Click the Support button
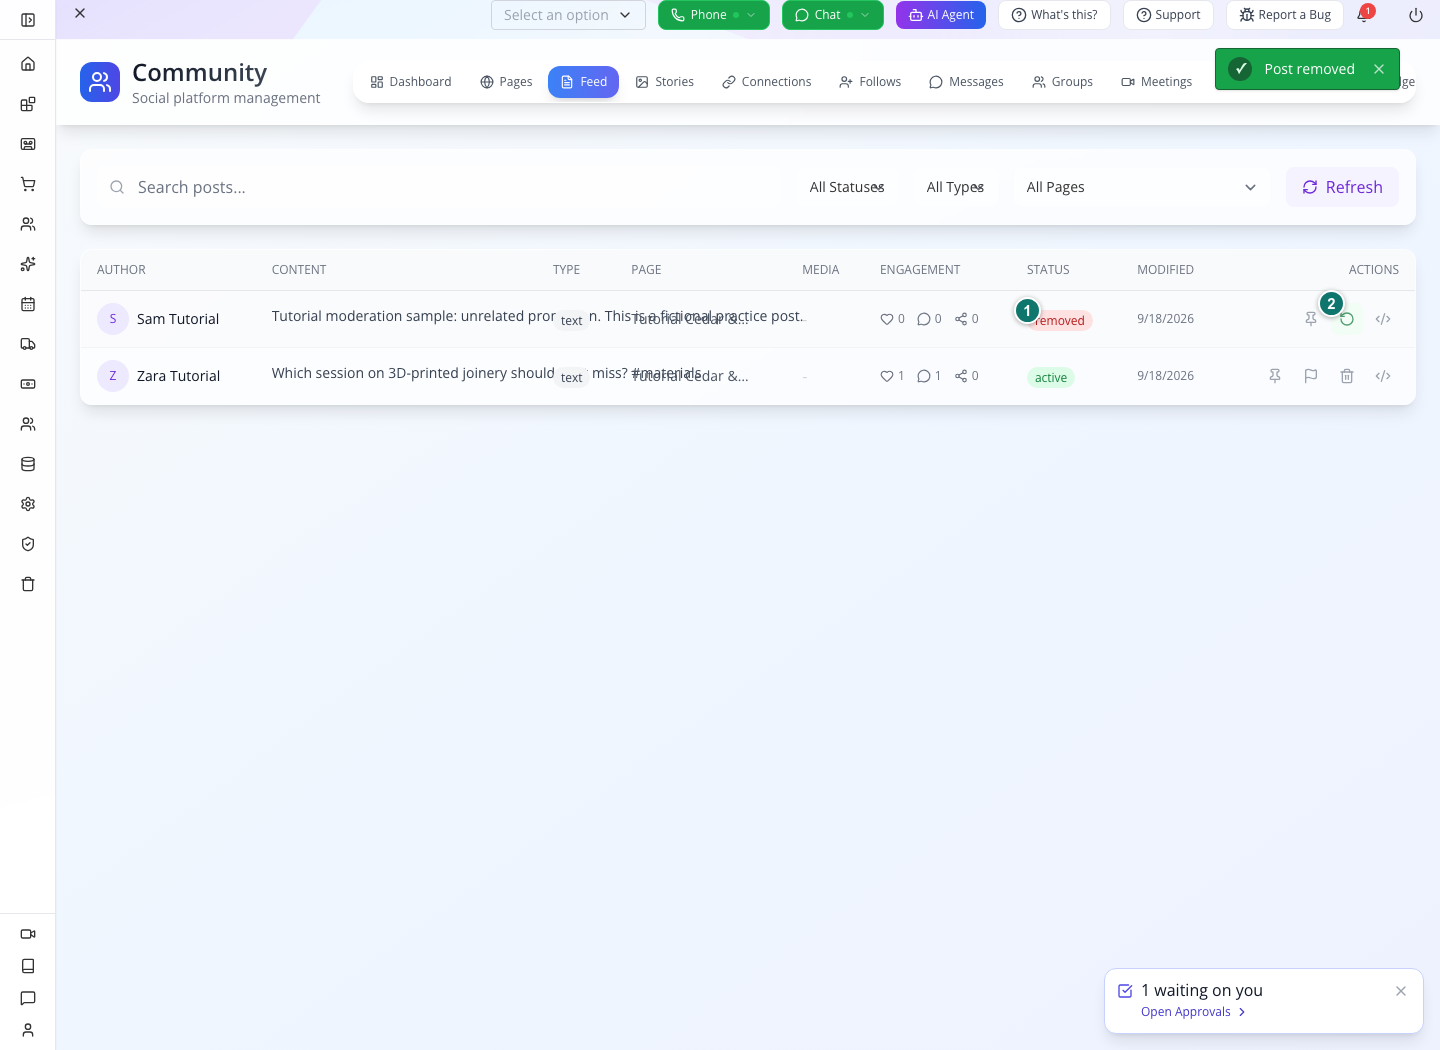This screenshot has width=1440, height=1050. tap(1168, 15)
